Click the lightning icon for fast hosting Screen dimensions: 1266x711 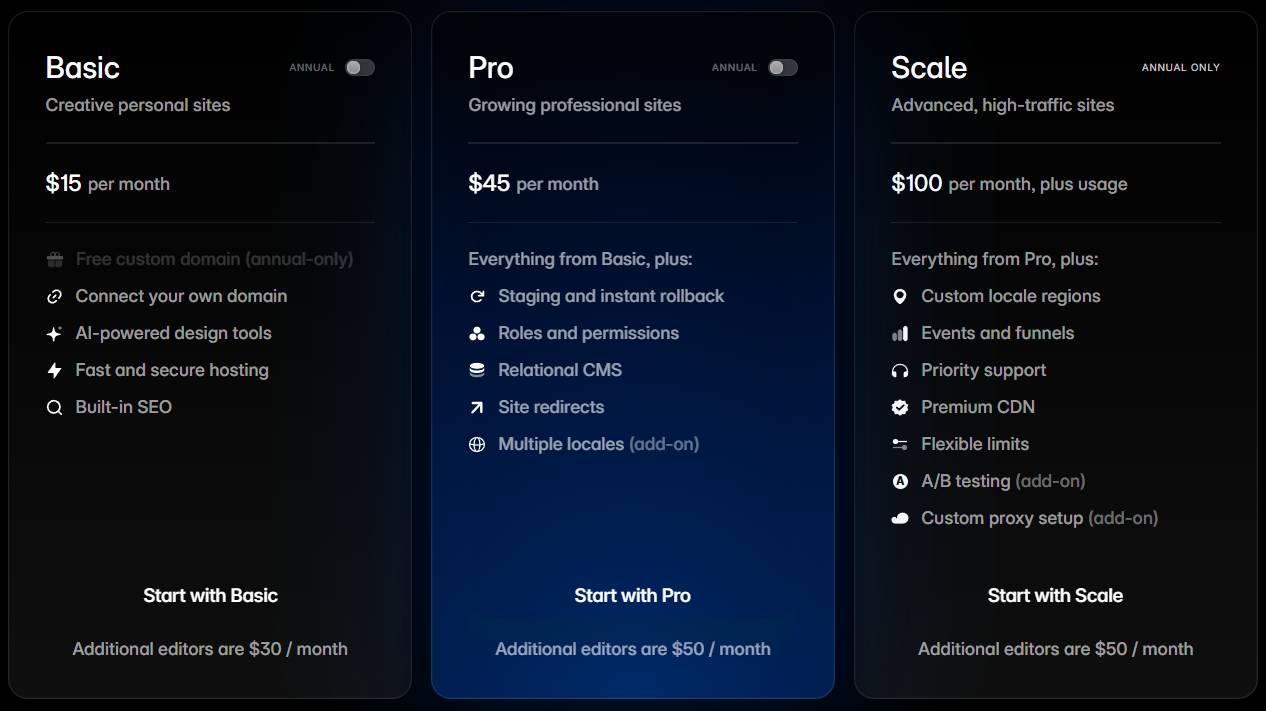click(54, 370)
